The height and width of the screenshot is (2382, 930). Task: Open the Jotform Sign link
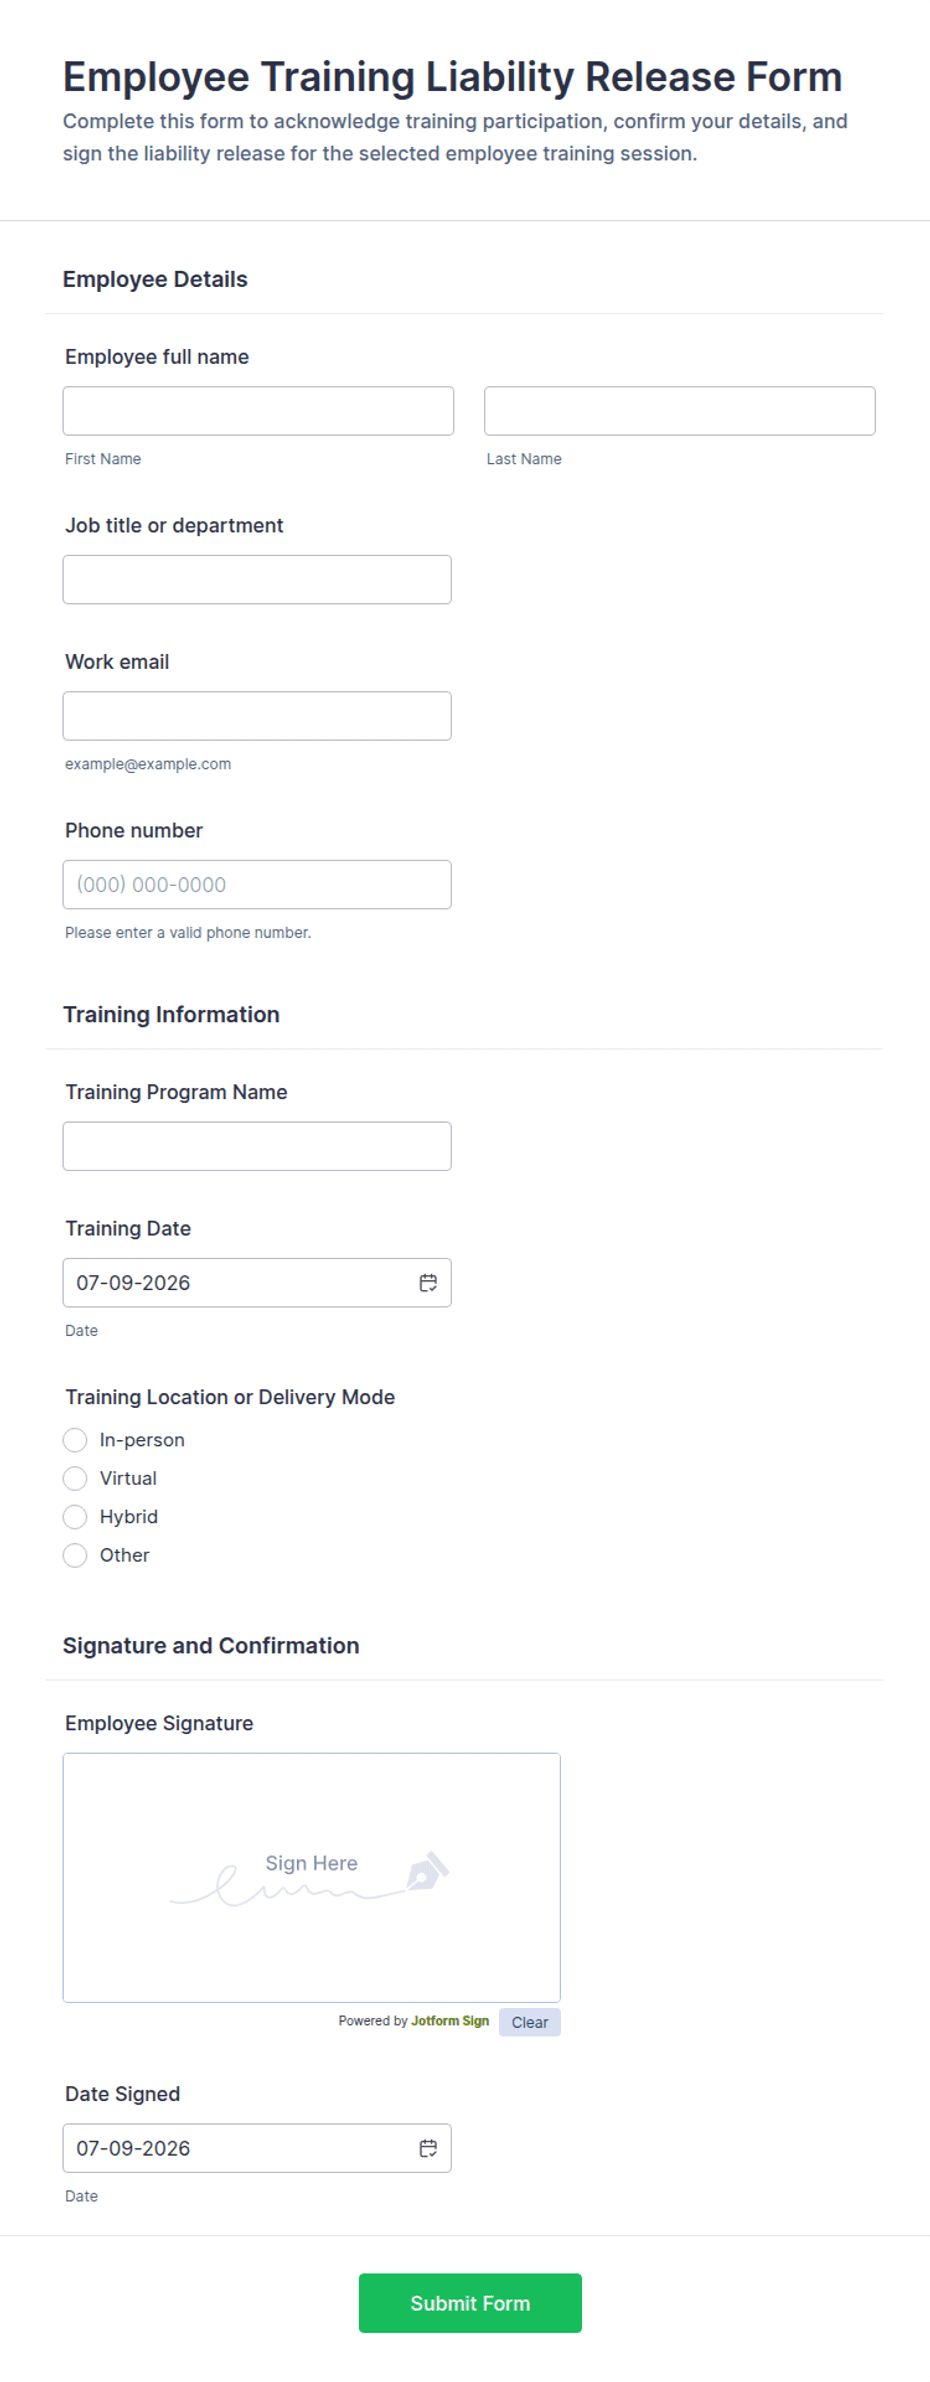coord(450,2021)
